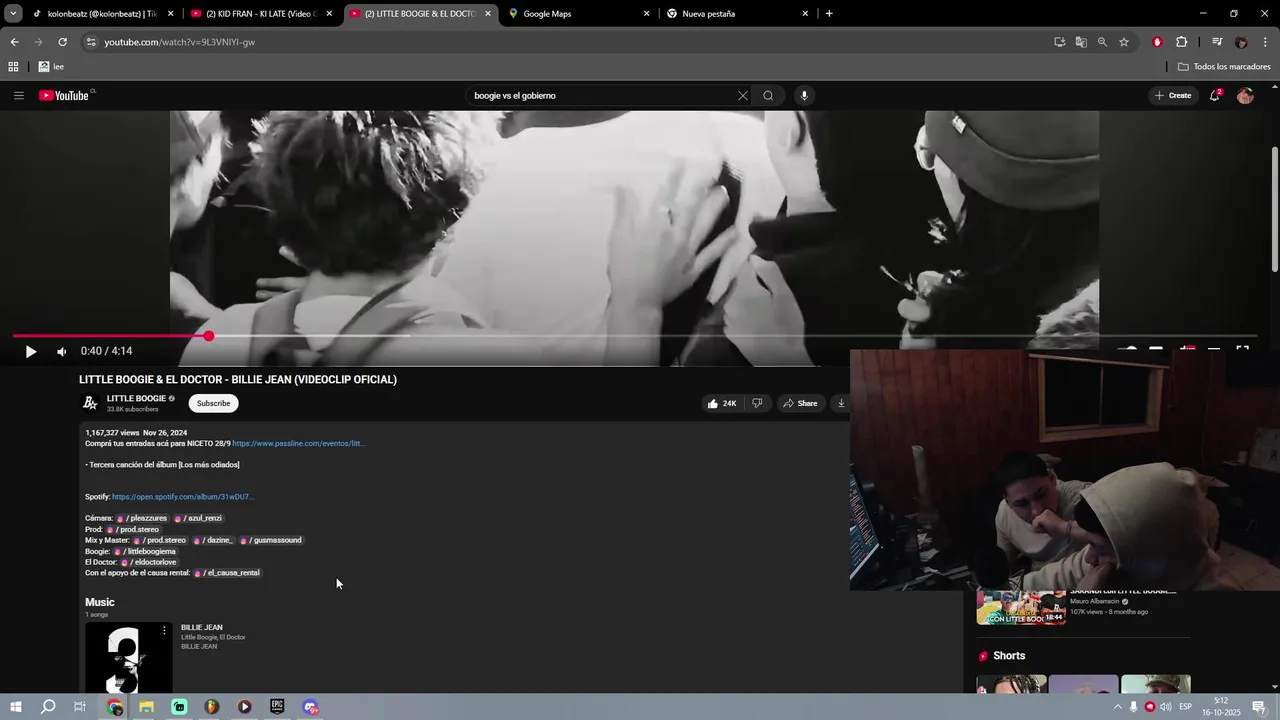This screenshot has height=720, width=1280.
Task: Open the BILLIE JEAN album art thumbnail
Action: click(129, 657)
